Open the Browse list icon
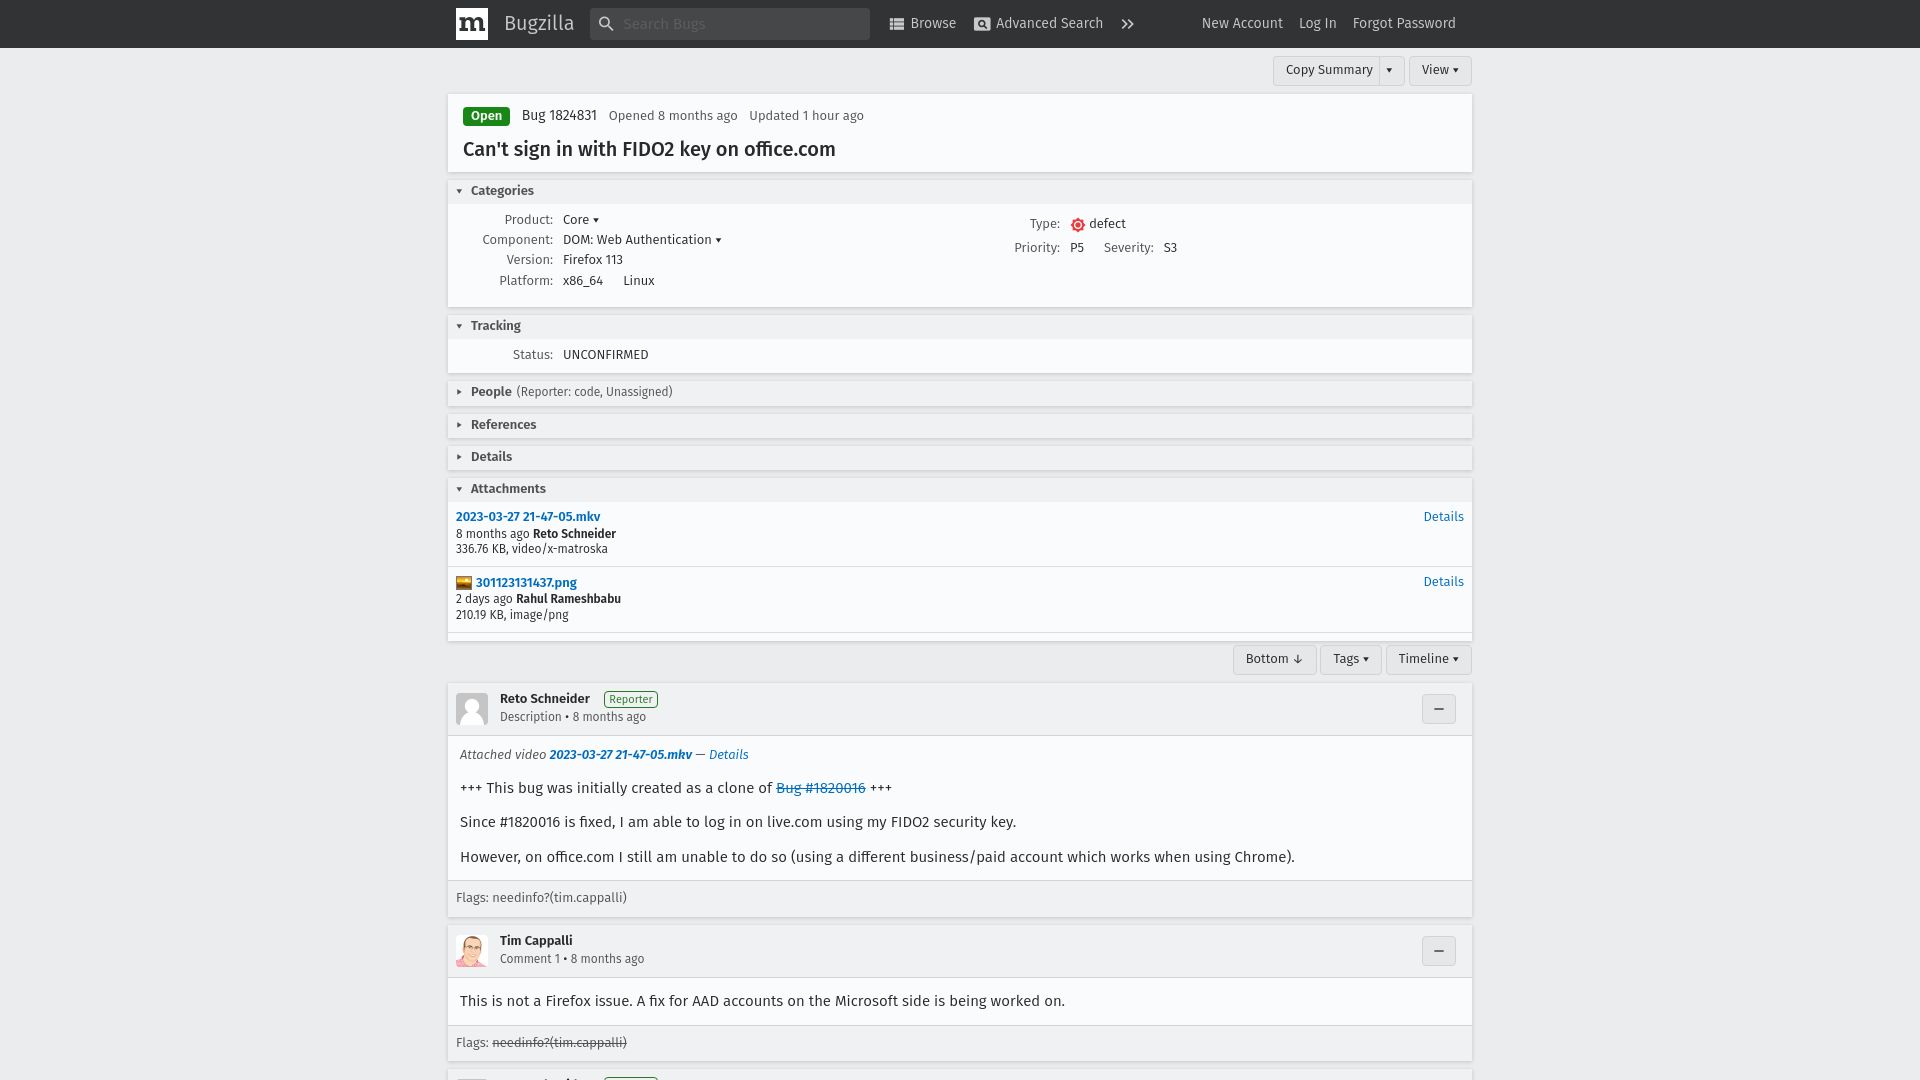The width and height of the screenshot is (1920, 1080). [x=897, y=24]
